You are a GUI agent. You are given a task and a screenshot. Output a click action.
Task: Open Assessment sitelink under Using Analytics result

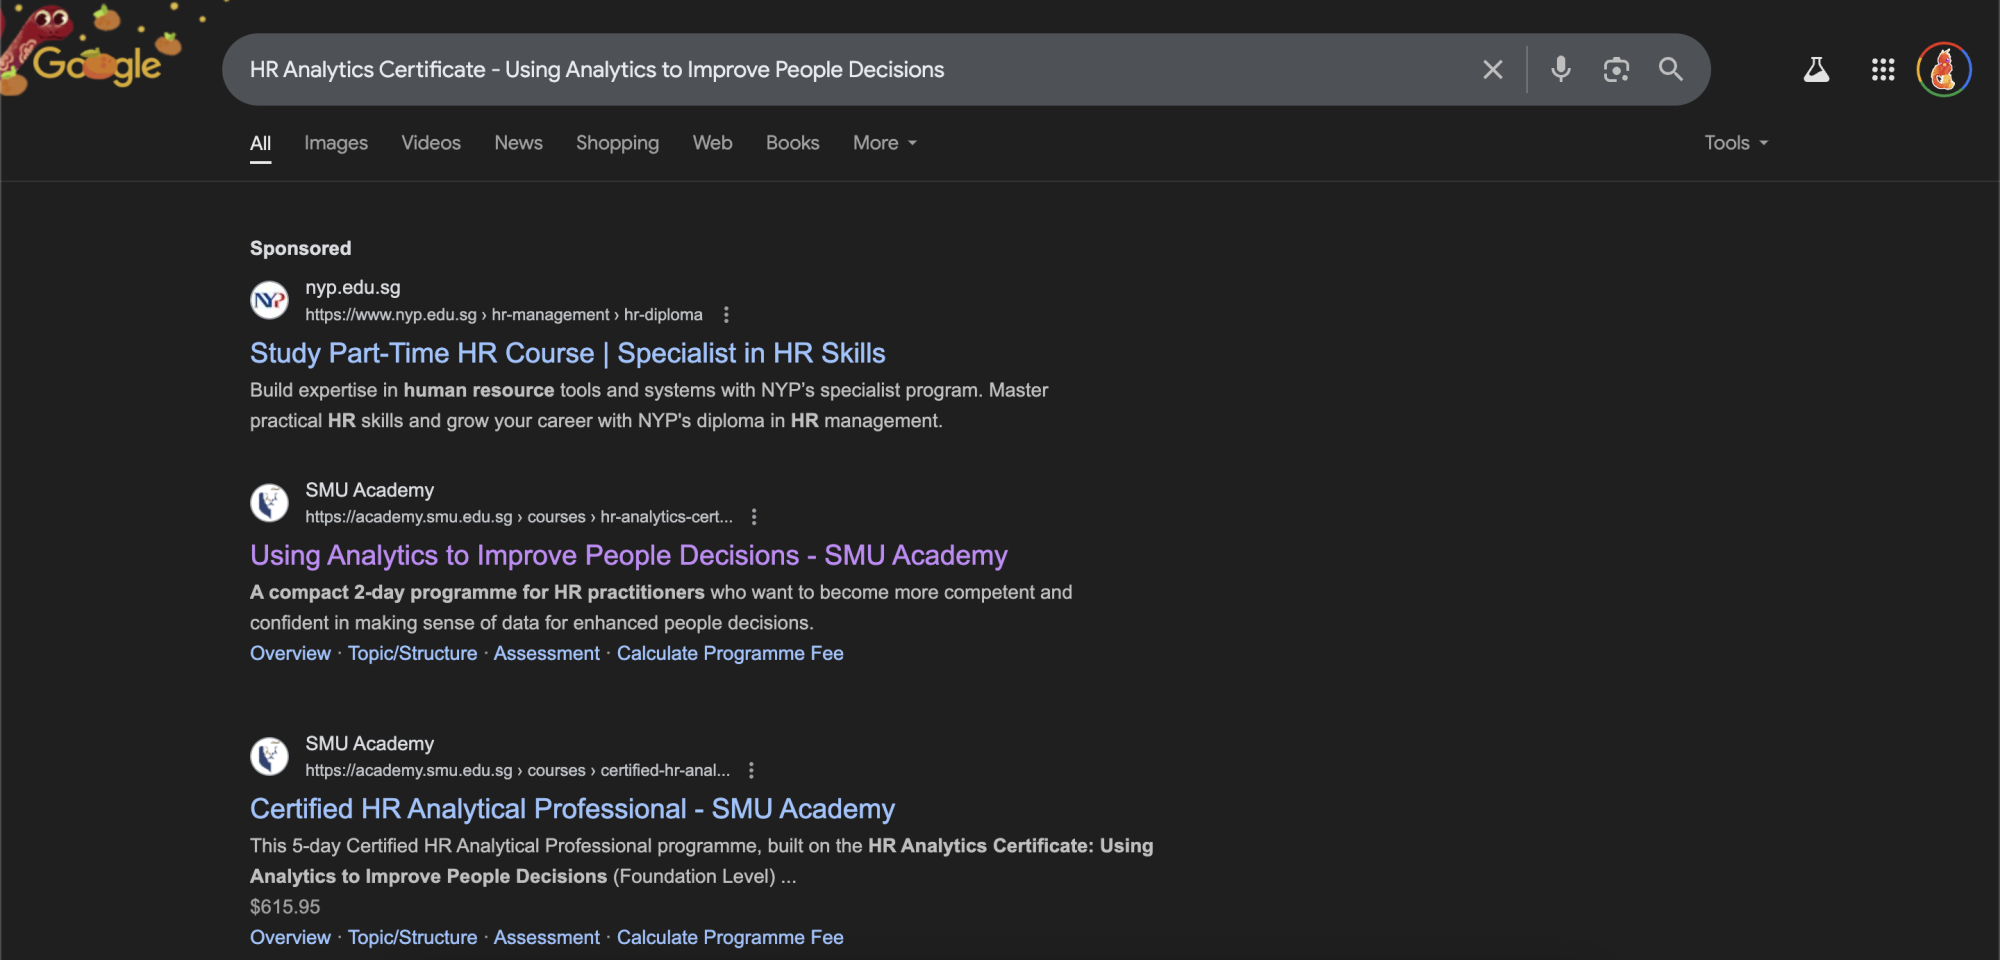tap(546, 653)
